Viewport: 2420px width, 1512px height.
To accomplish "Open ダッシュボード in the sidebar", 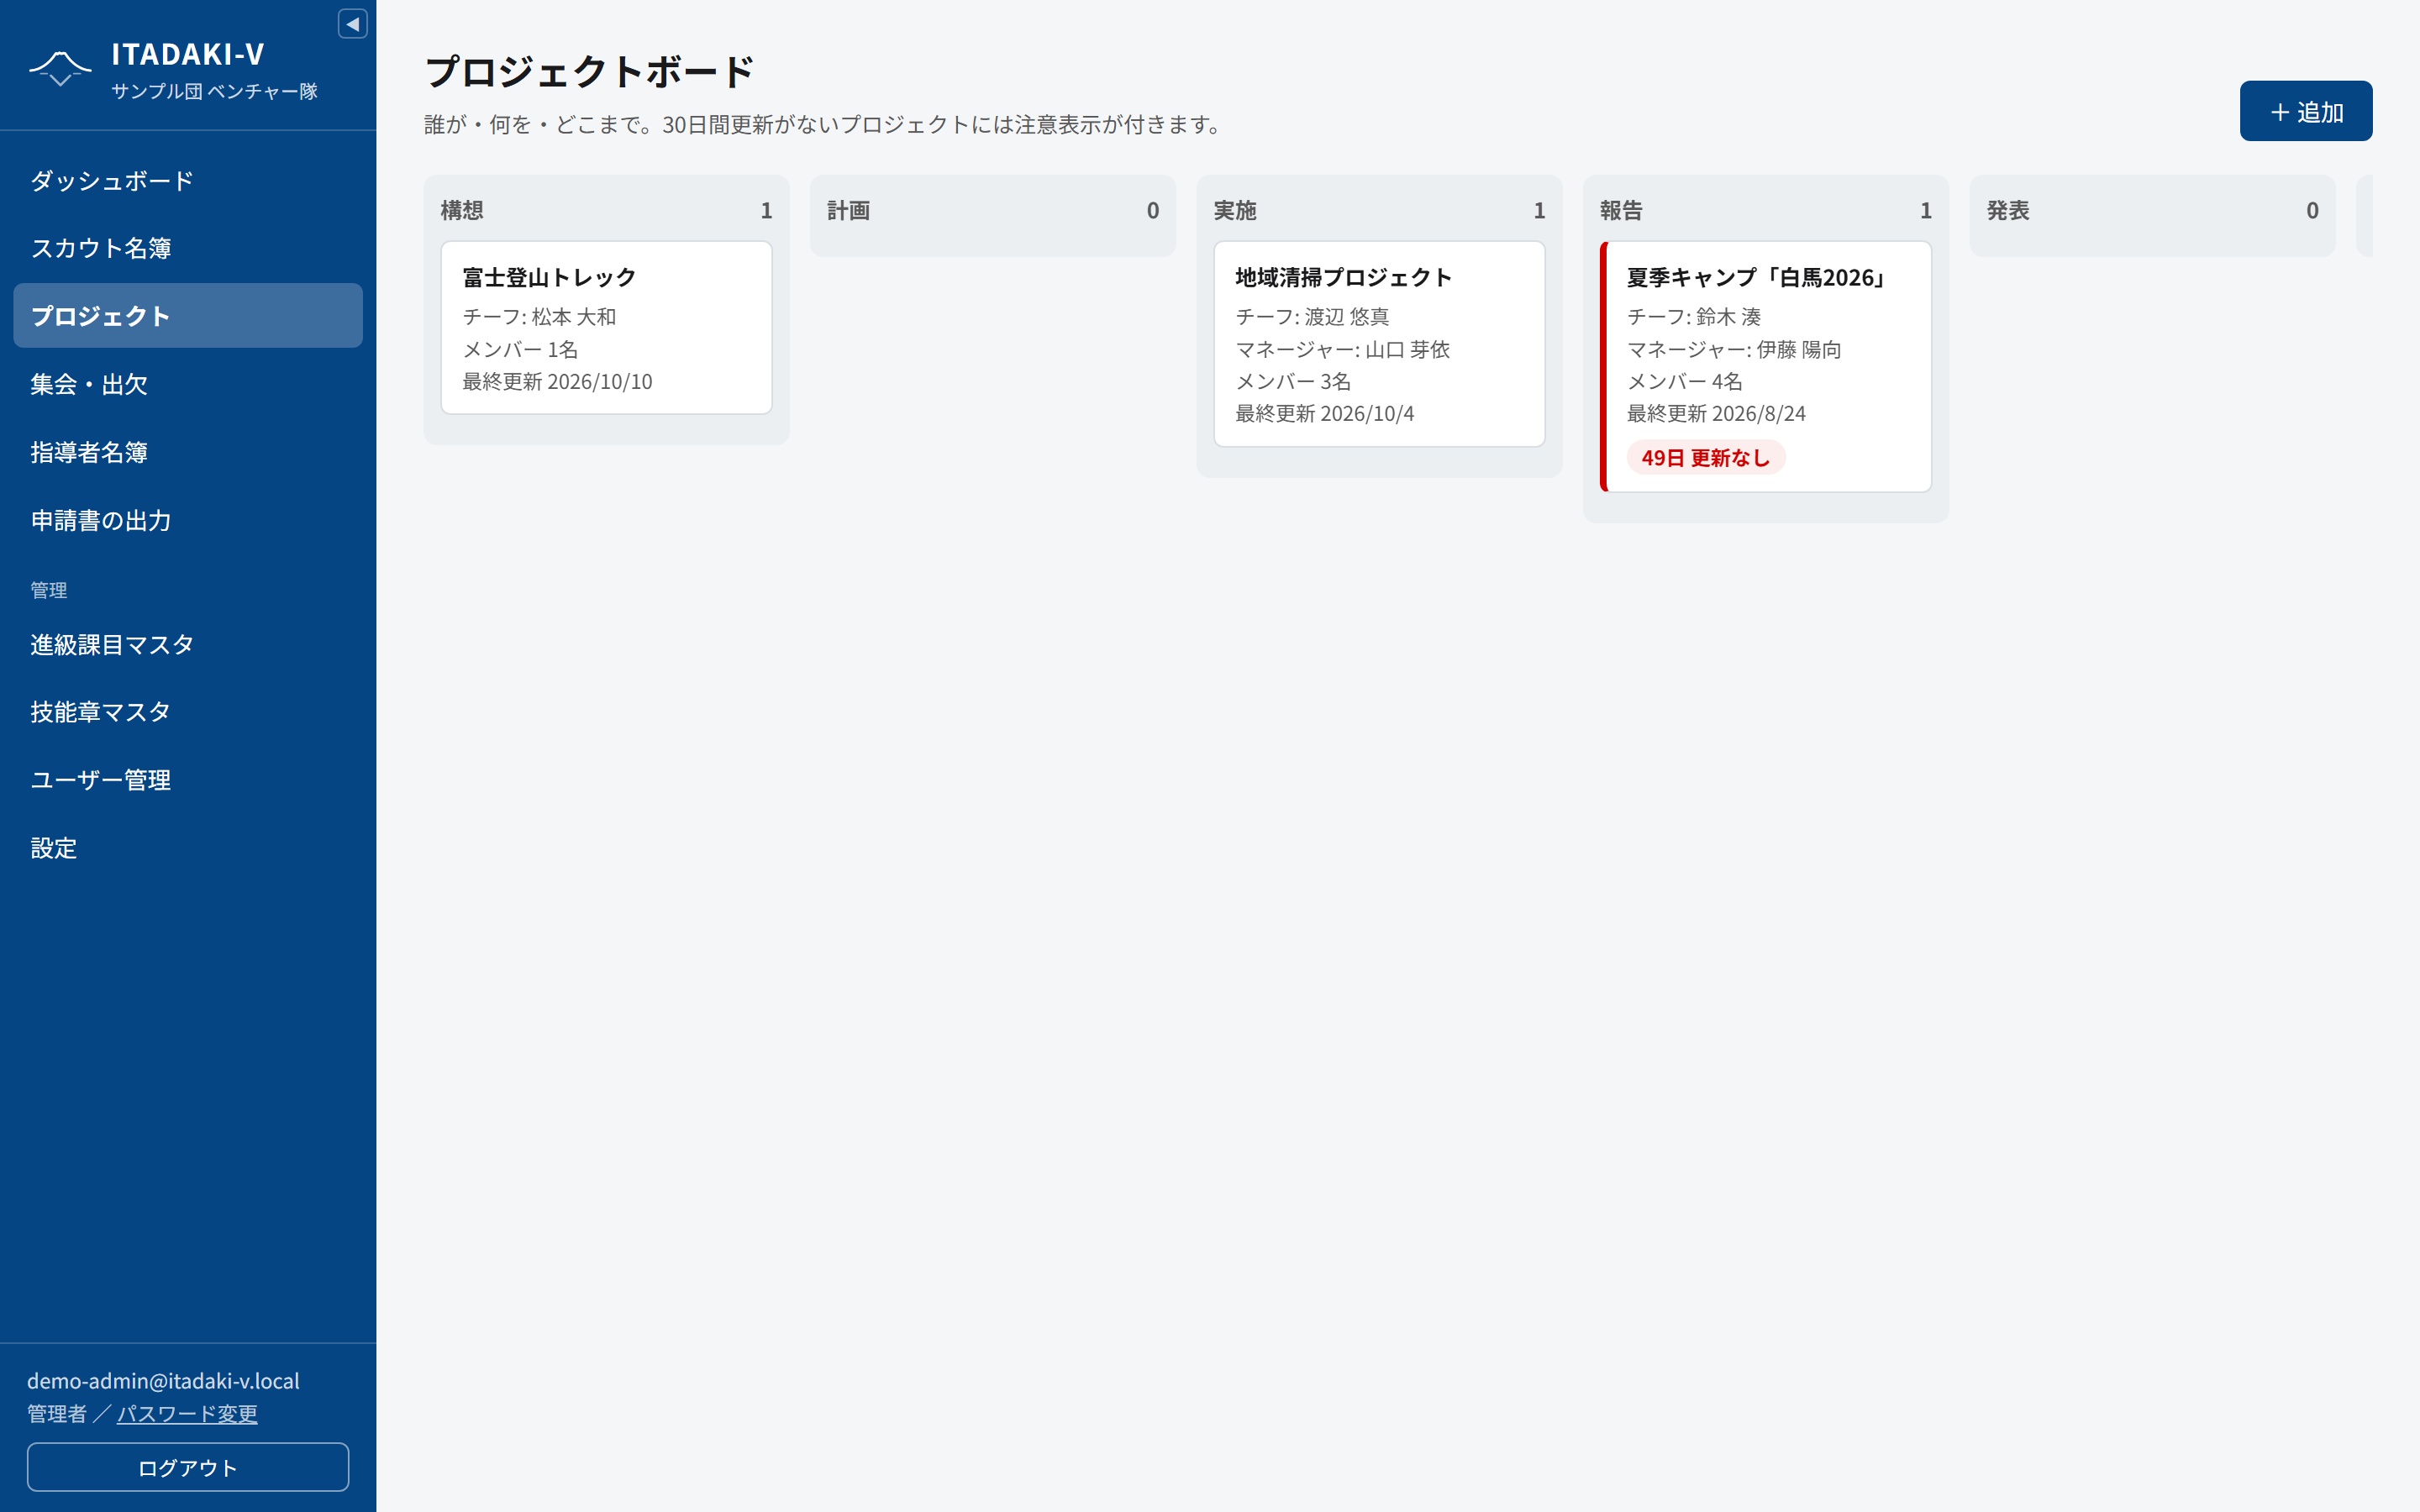I will [188, 181].
